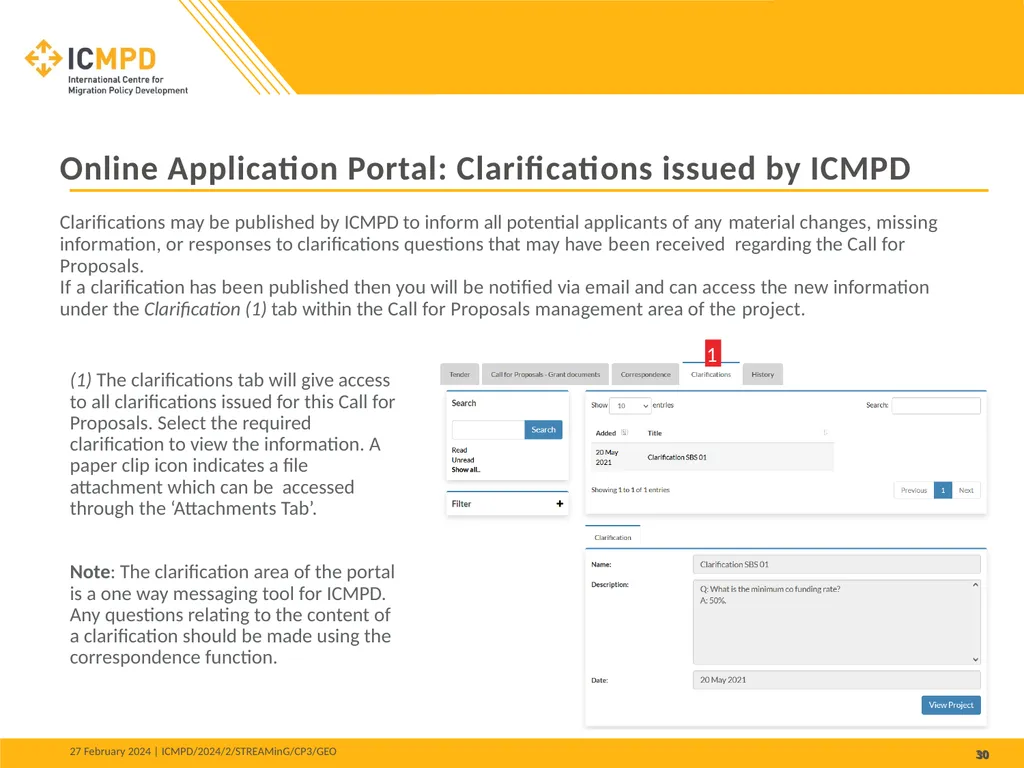
Task: Select the Clarification SBS 01 table row
Action: [x=712, y=457]
